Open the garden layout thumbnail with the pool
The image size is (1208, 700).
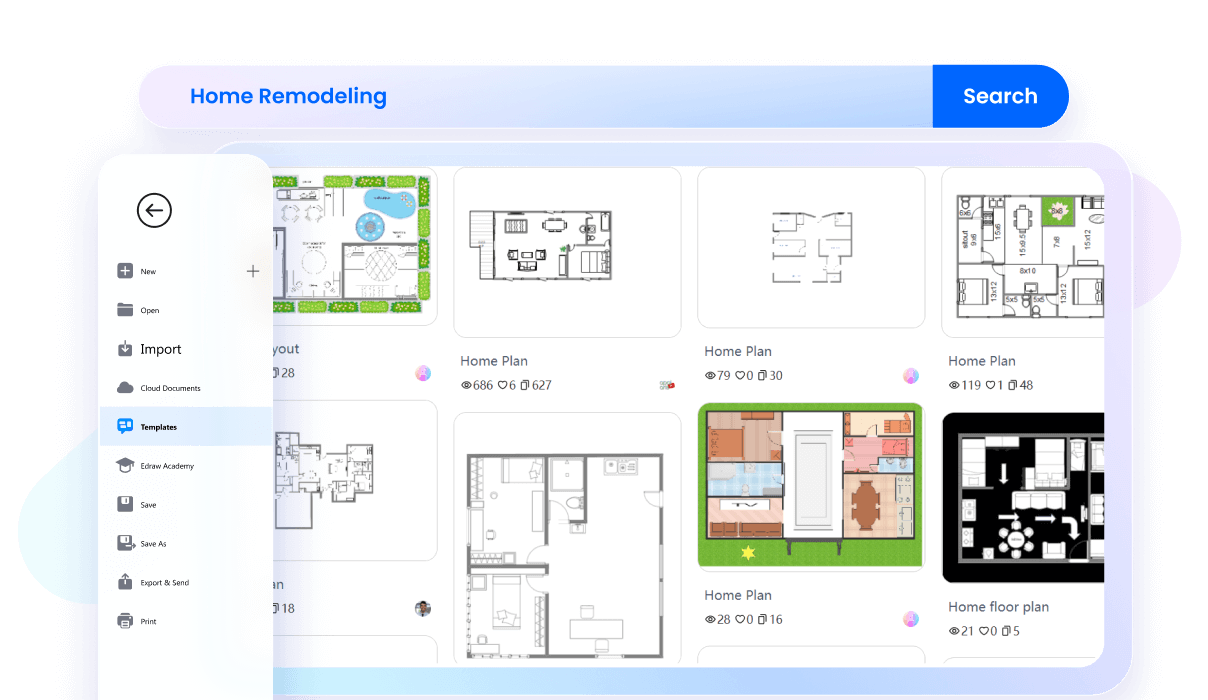tap(355, 246)
